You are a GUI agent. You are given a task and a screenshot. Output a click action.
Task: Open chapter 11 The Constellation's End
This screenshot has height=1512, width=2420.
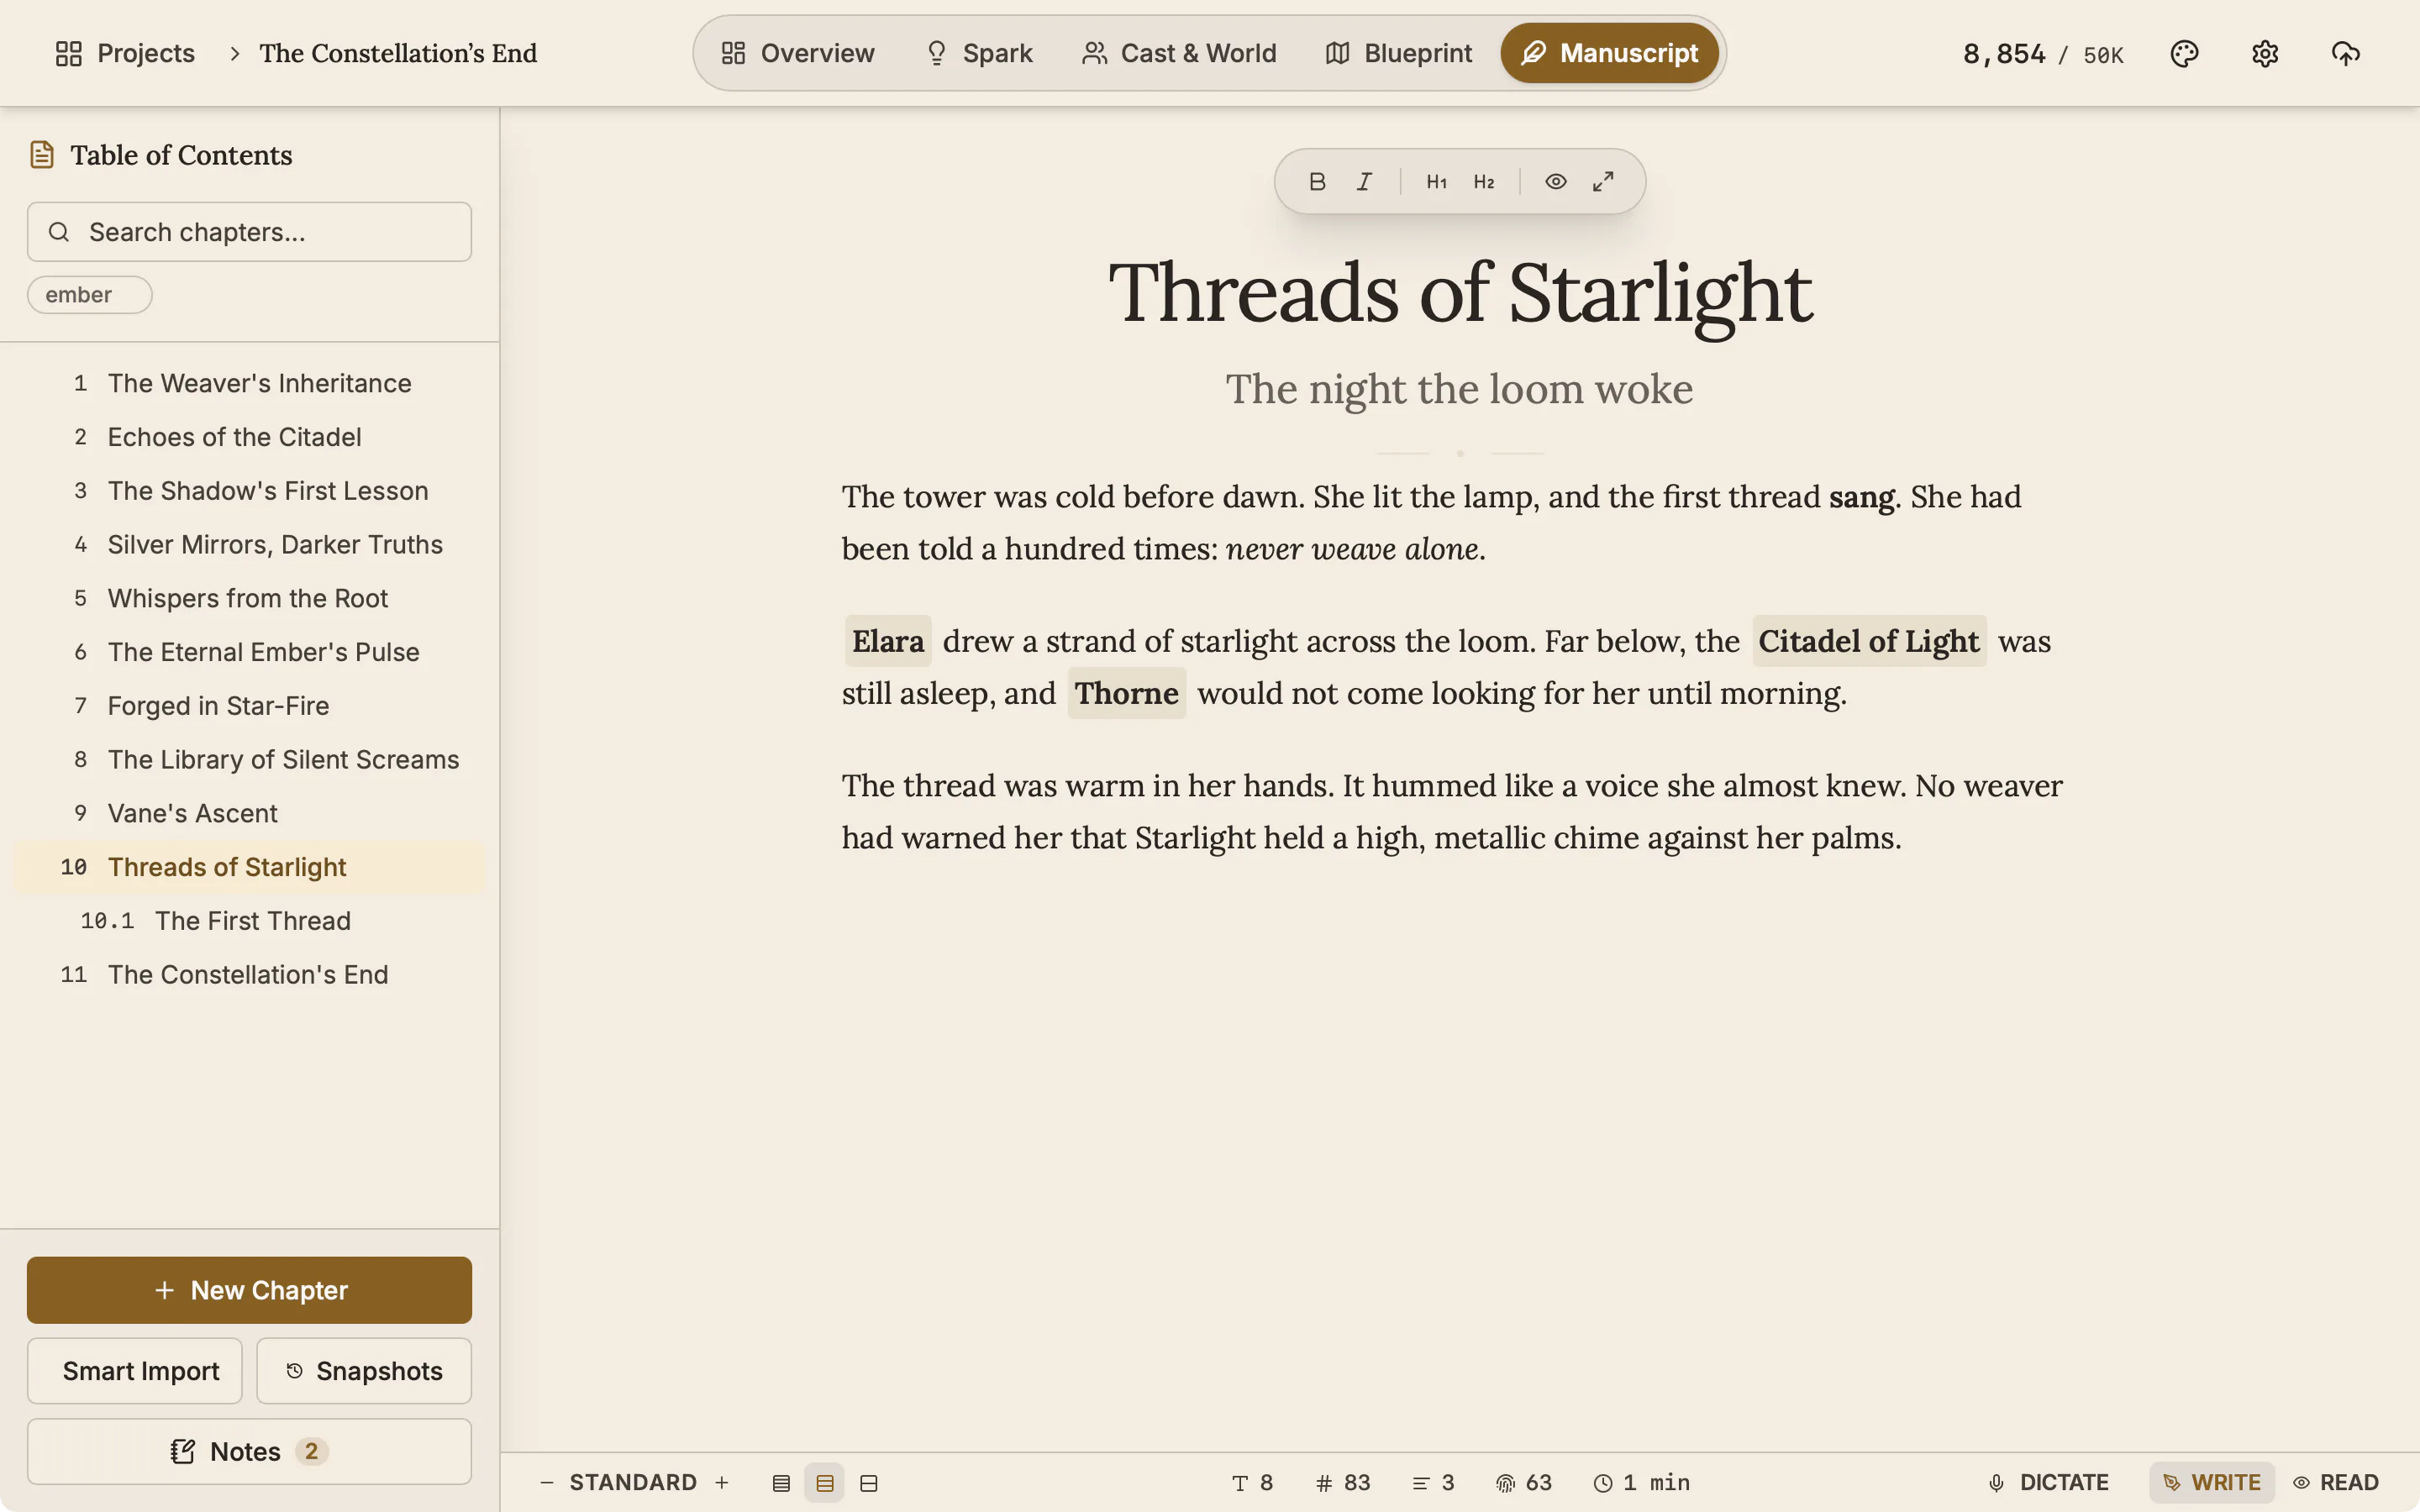point(249,974)
